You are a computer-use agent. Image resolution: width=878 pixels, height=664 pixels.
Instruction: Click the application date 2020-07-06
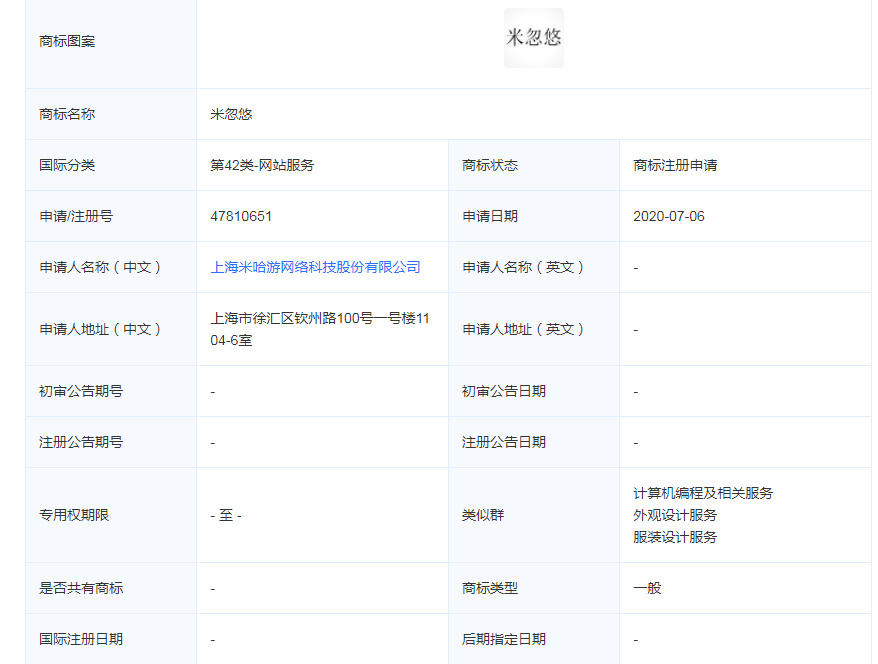[x=668, y=216]
